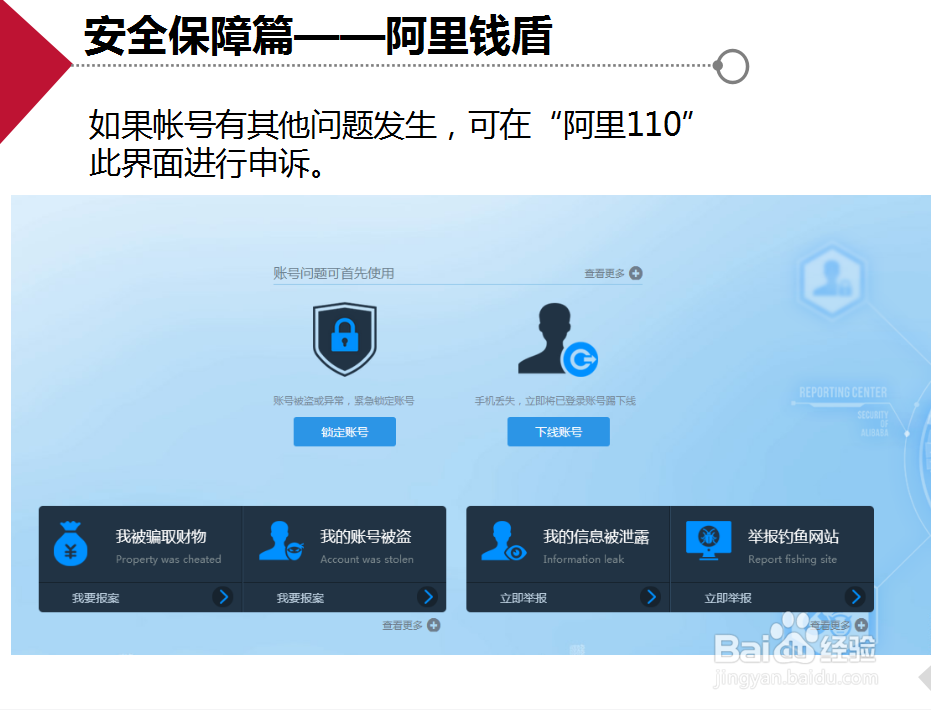Click arrow in 我的账号被盗 card

pos(427,597)
